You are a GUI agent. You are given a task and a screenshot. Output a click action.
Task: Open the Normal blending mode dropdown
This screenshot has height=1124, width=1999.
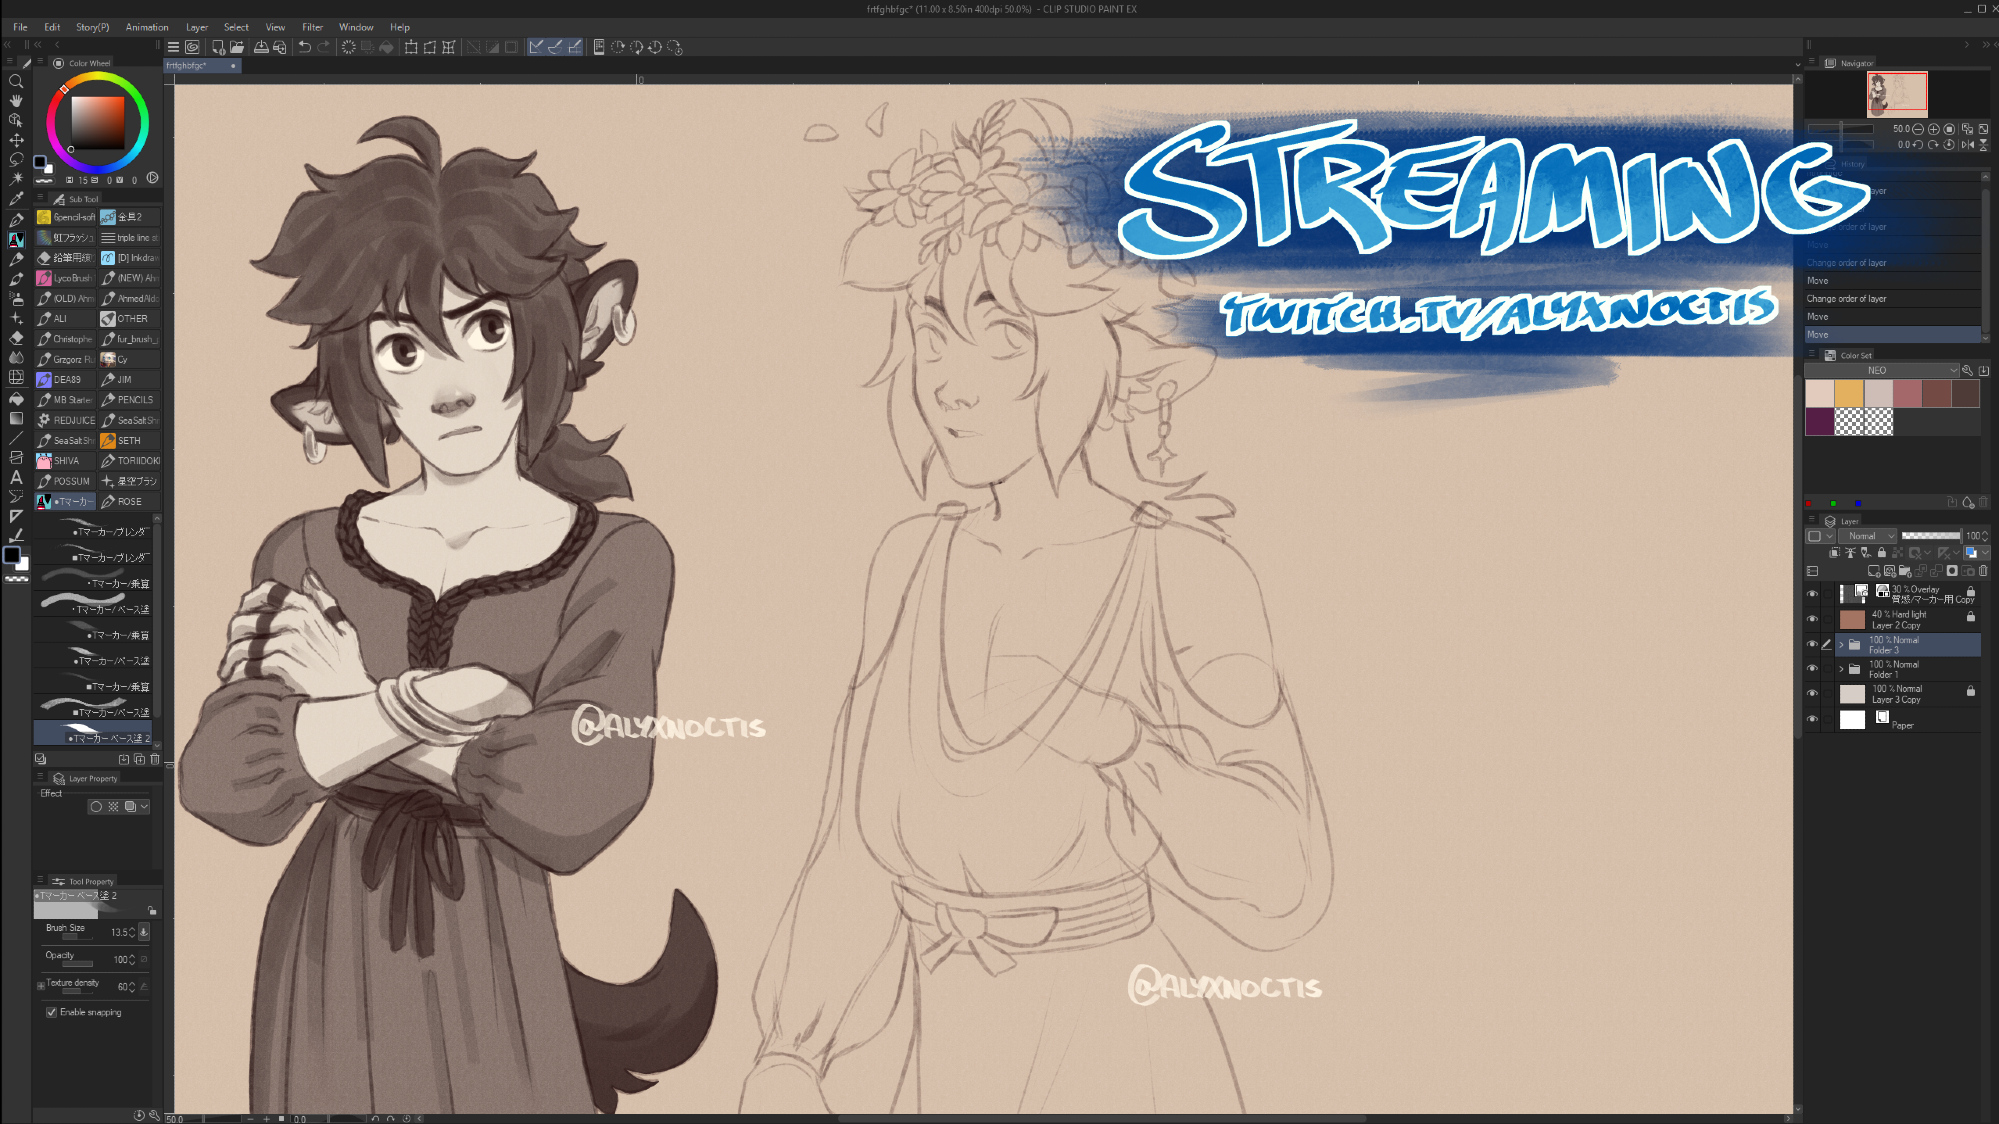point(1868,536)
